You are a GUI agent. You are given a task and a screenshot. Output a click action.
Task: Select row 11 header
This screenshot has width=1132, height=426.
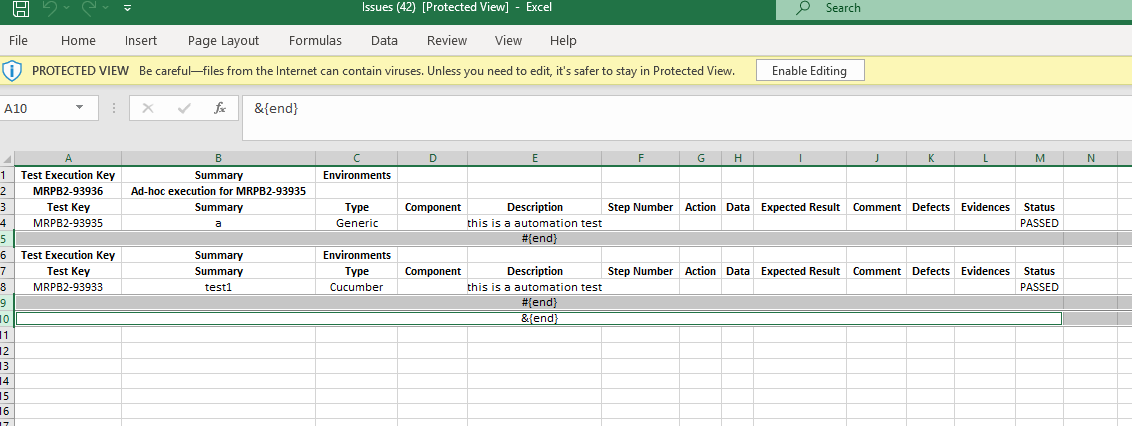[7, 335]
